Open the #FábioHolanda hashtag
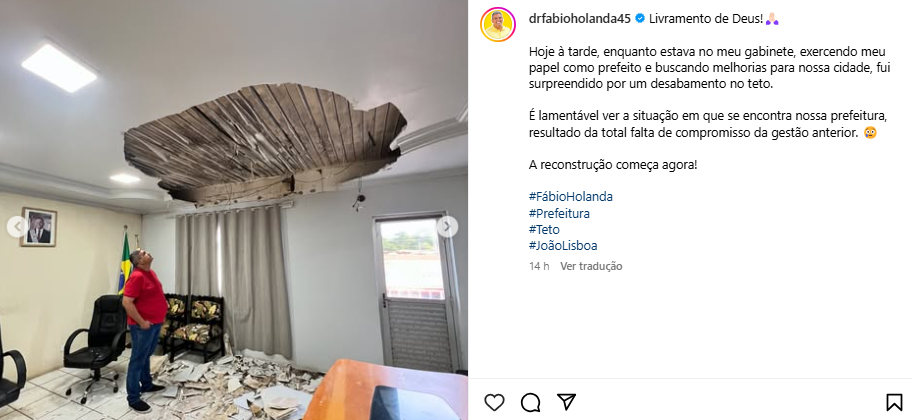Screen dimensions: 912x420 click(571, 197)
